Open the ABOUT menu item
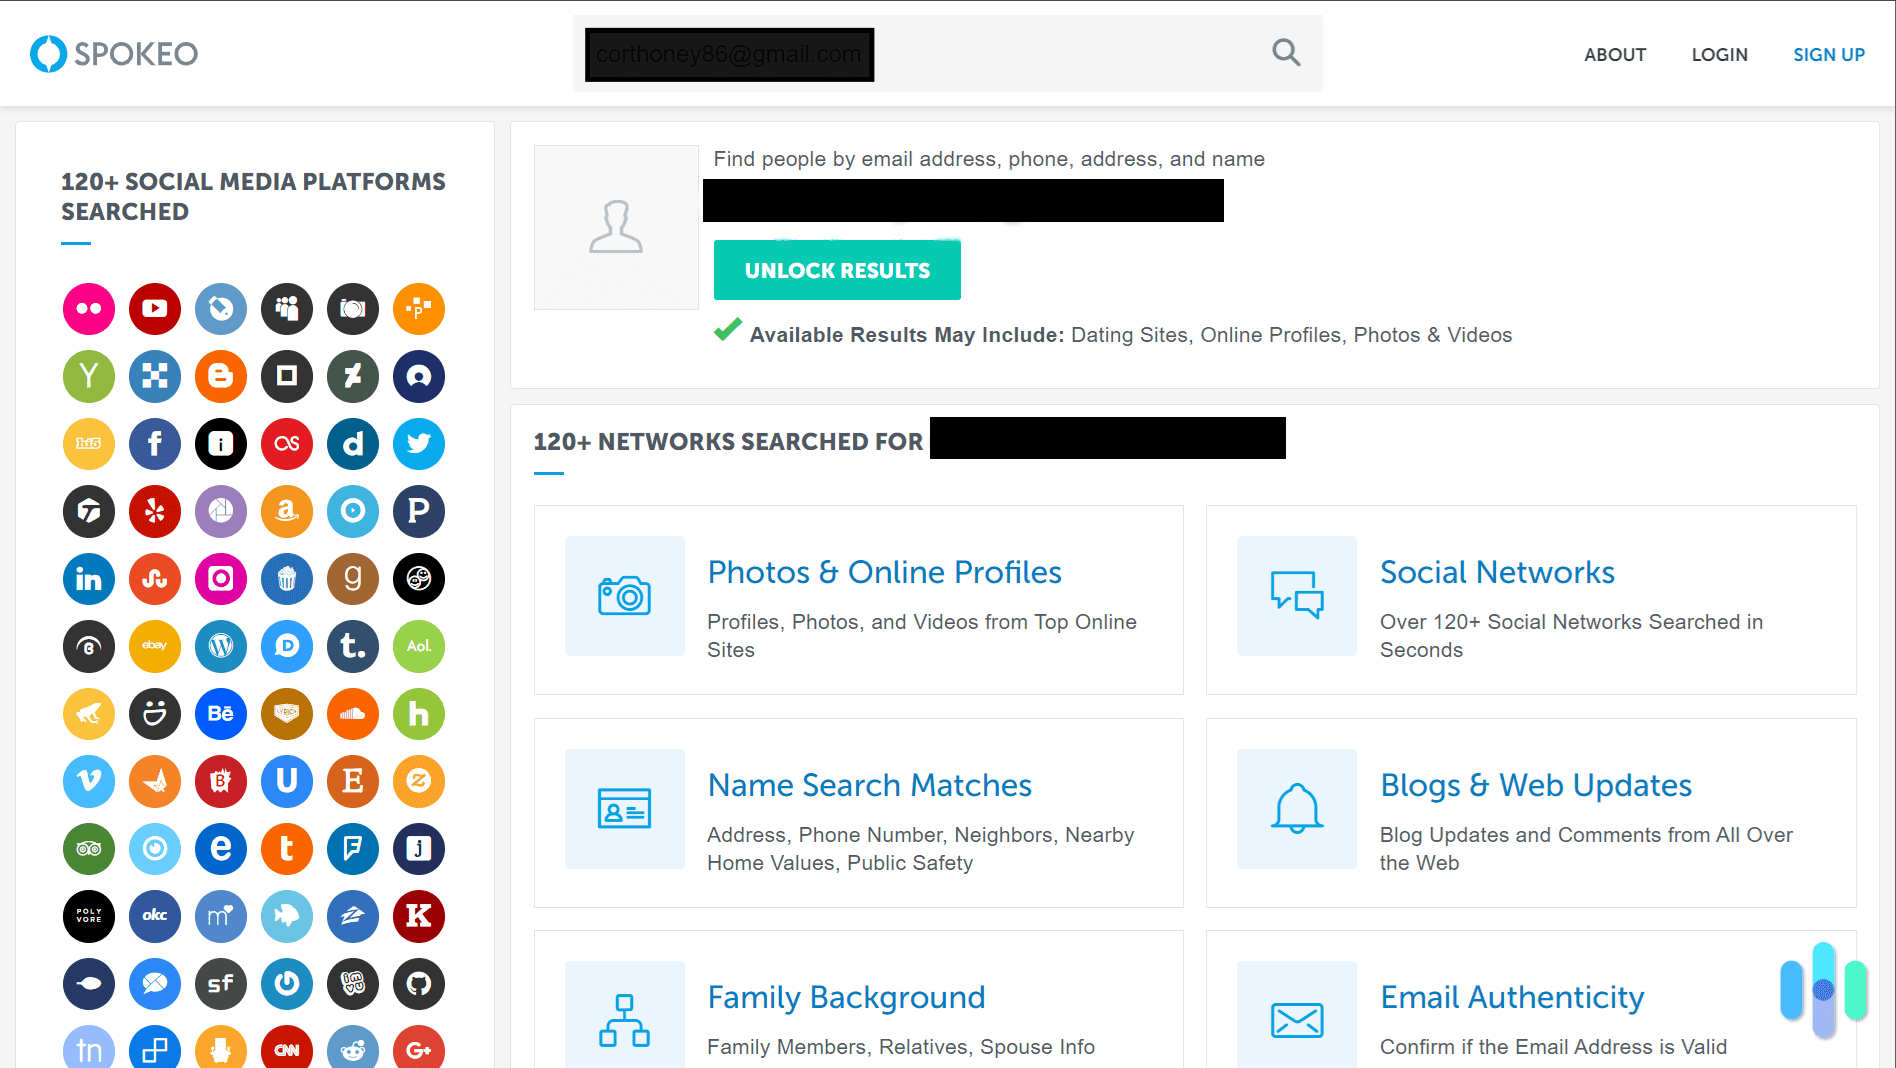Image resolution: width=1896 pixels, height=1068 pixels. (x=1614, y=54)
